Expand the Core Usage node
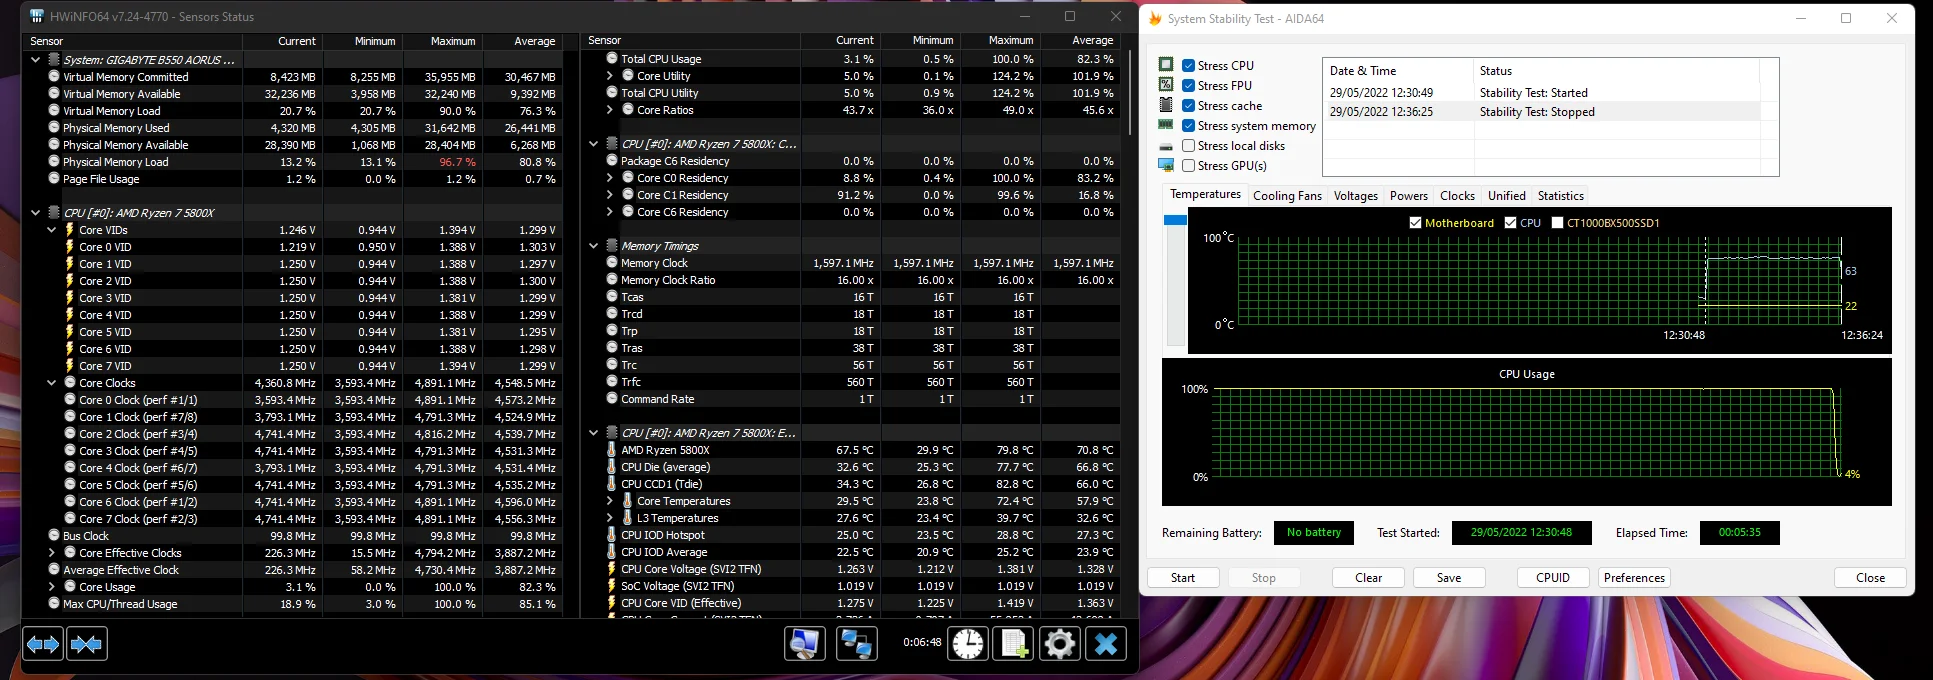This screenshot has width=1933, height=680. [52, 587]
